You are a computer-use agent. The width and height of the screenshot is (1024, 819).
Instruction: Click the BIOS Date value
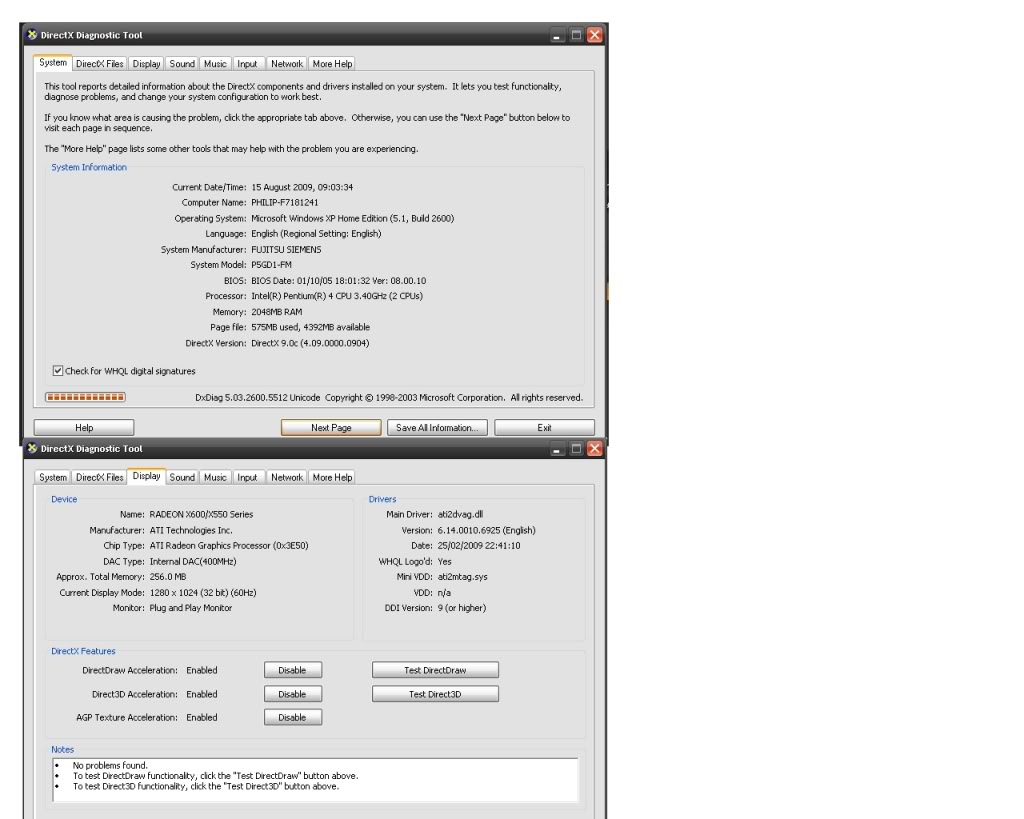coord(338,281)
